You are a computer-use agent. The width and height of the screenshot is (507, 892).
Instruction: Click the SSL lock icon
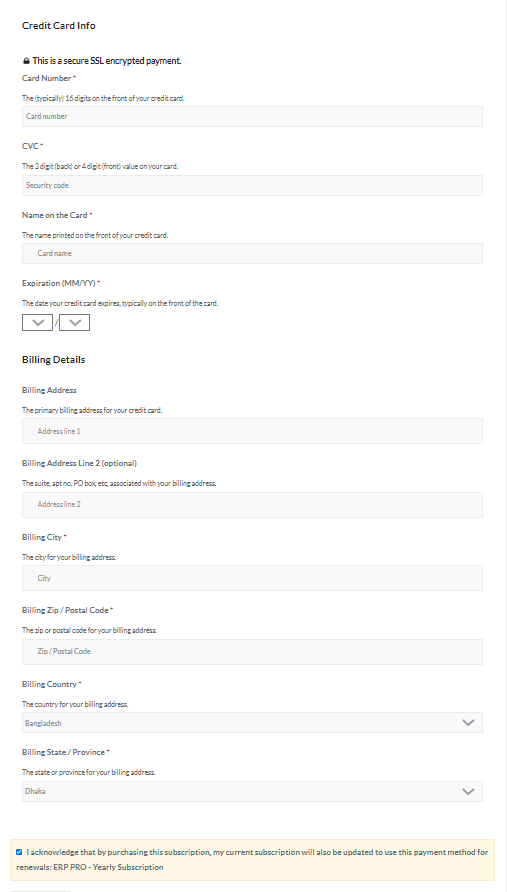click(x=26, y=61)
